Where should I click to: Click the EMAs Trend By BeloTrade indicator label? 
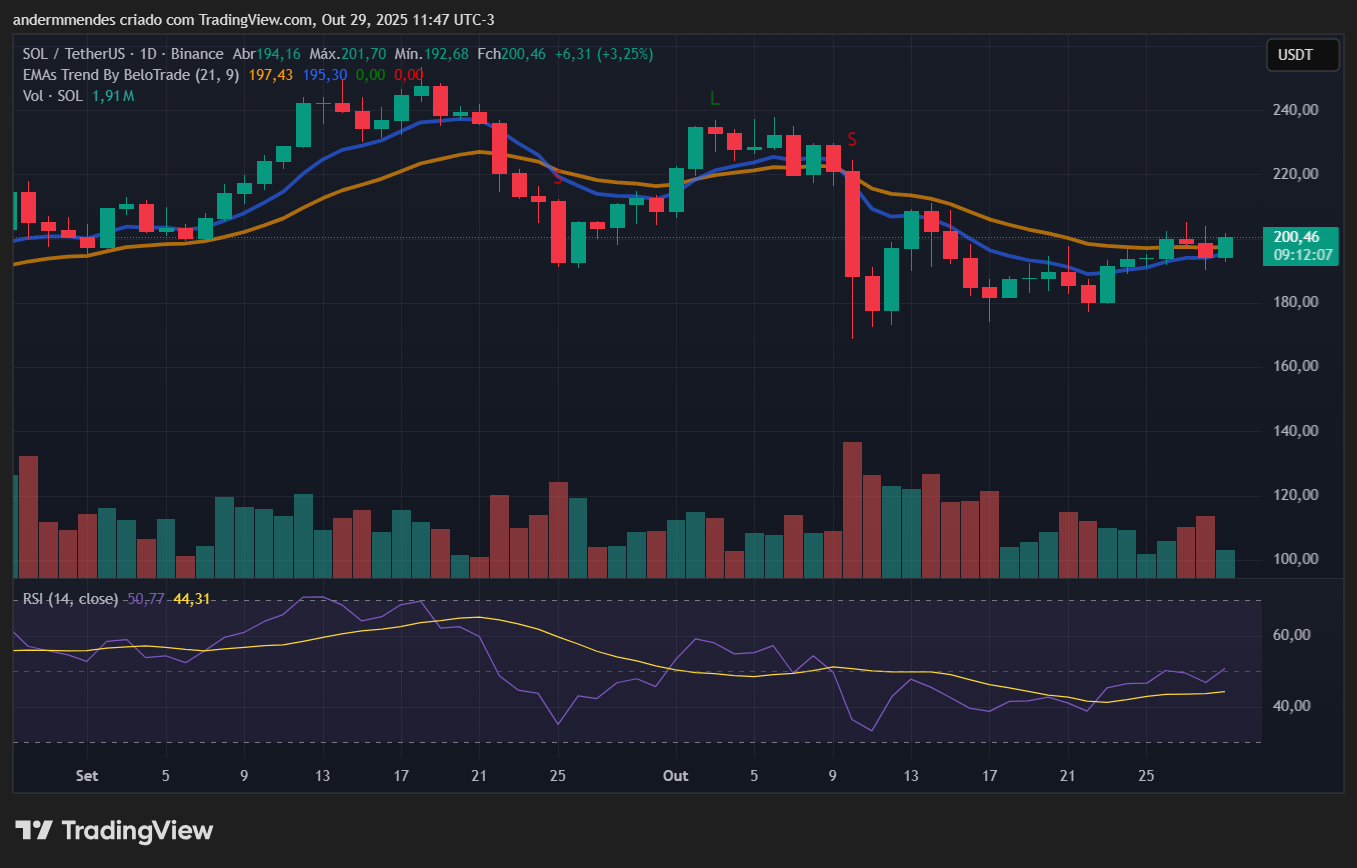(x=122, y=75)
